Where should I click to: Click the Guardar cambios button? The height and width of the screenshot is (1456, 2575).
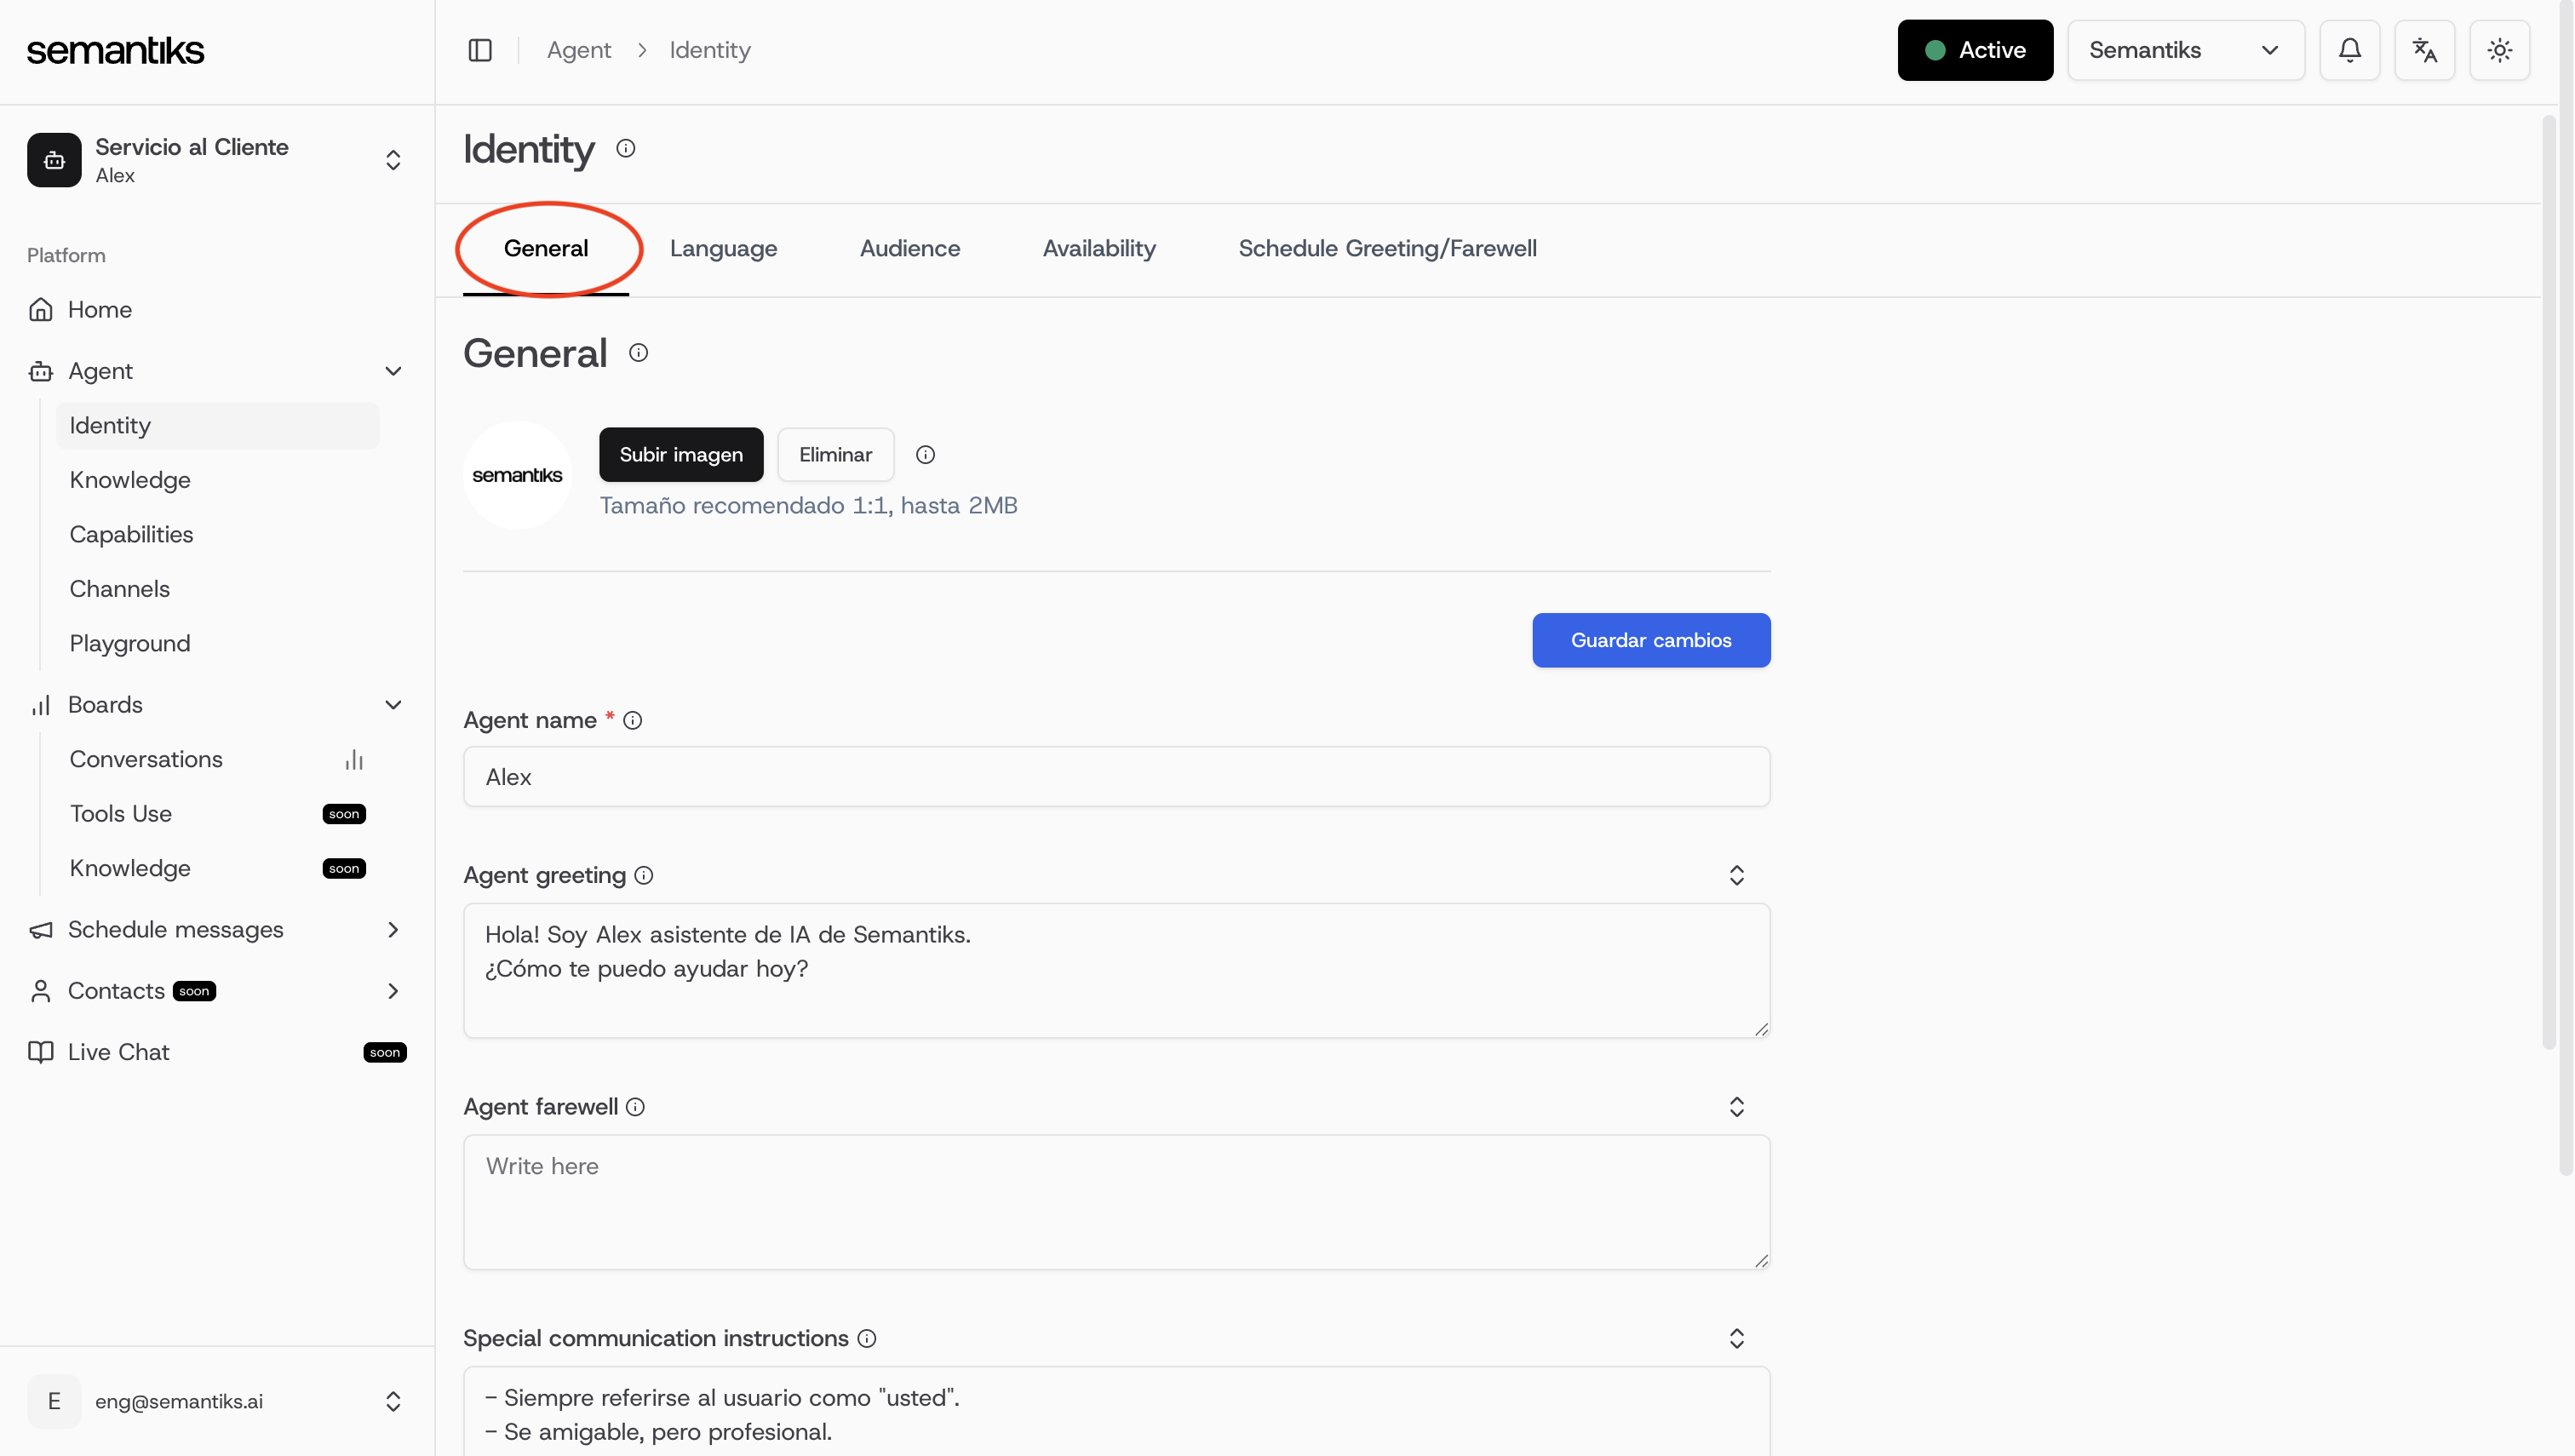click(x=1650, y=640)
